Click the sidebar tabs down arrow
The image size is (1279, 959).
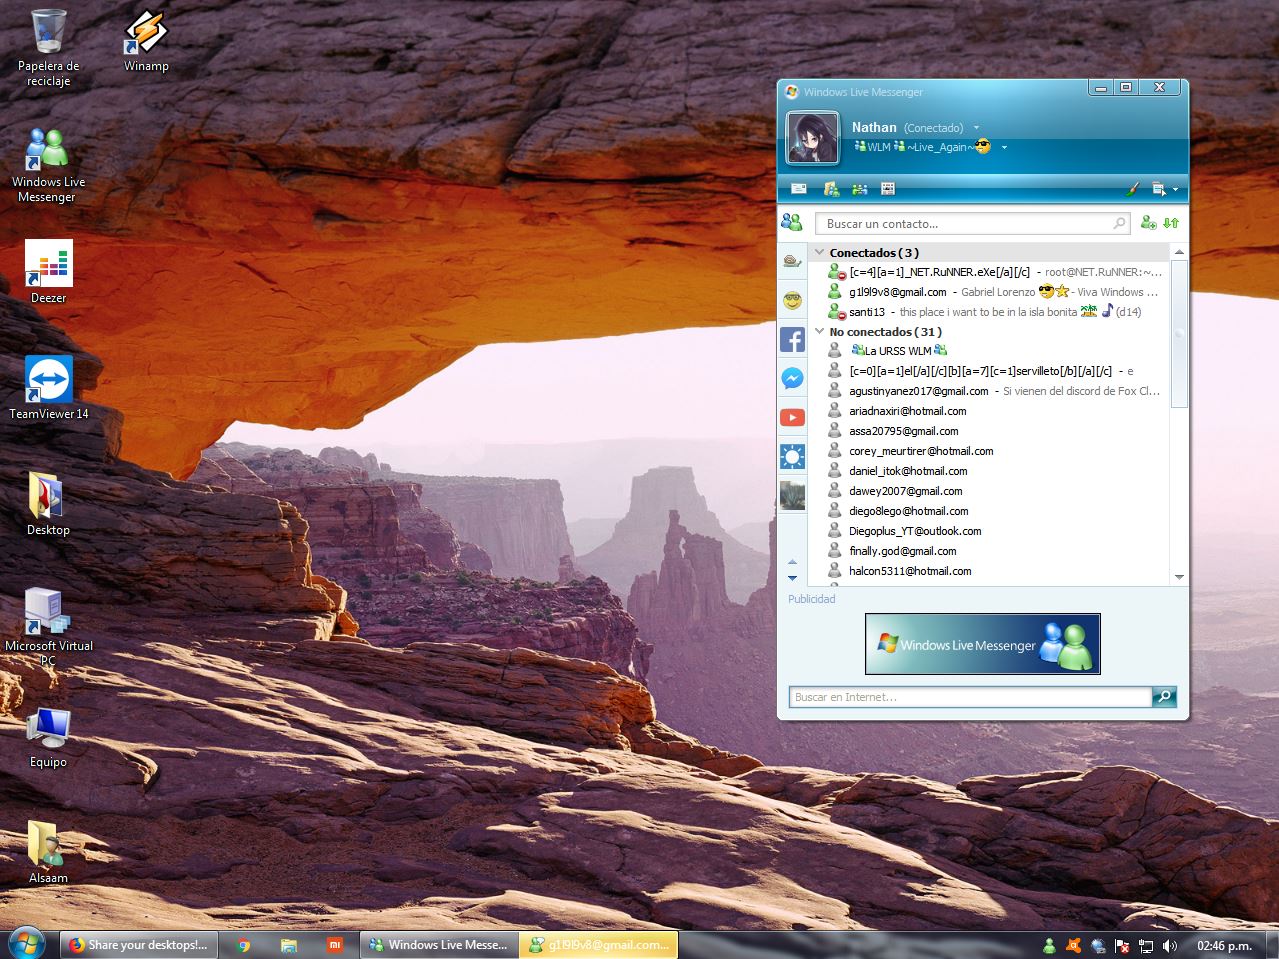[x=792, y=578]
